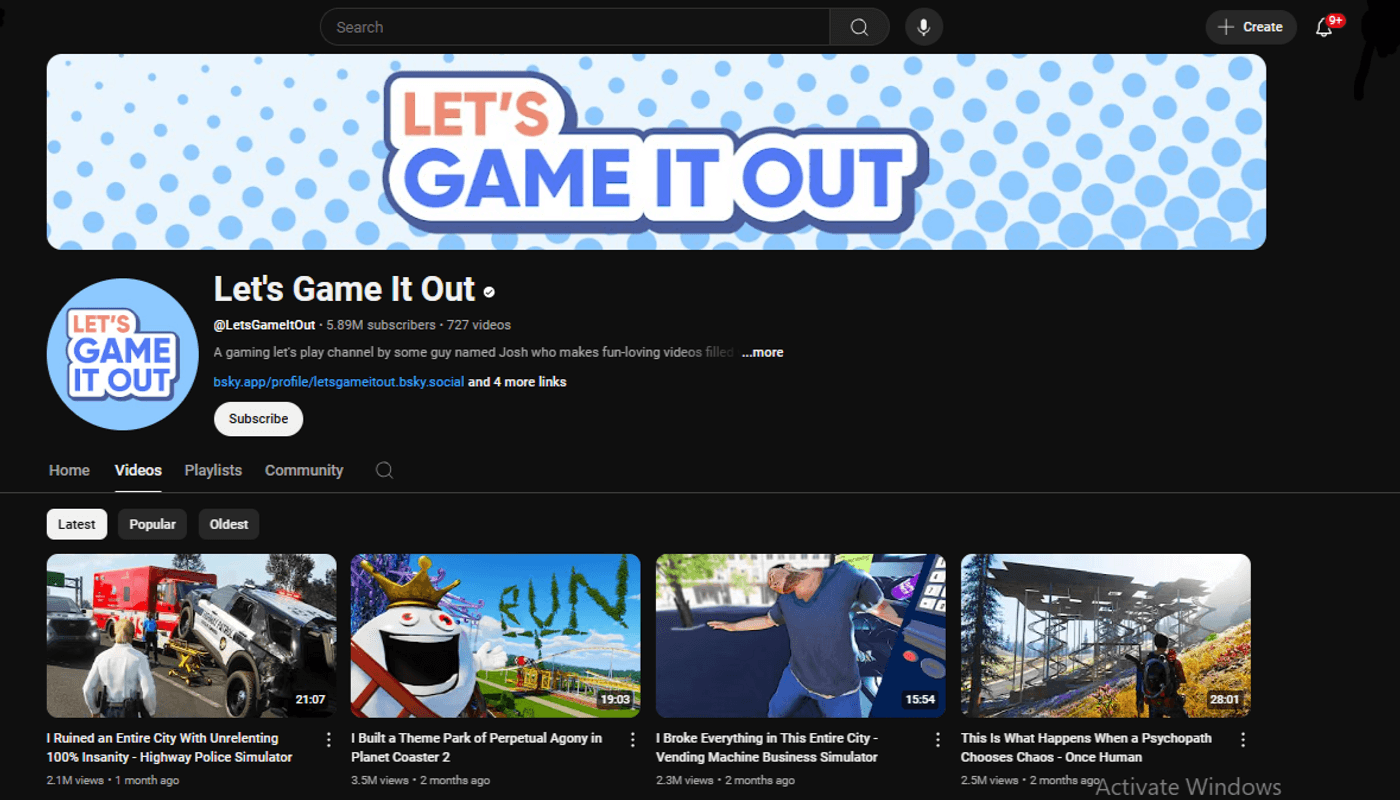Select the Latest filter chip
Screen dimensions: 1400x800
[76, 523]
